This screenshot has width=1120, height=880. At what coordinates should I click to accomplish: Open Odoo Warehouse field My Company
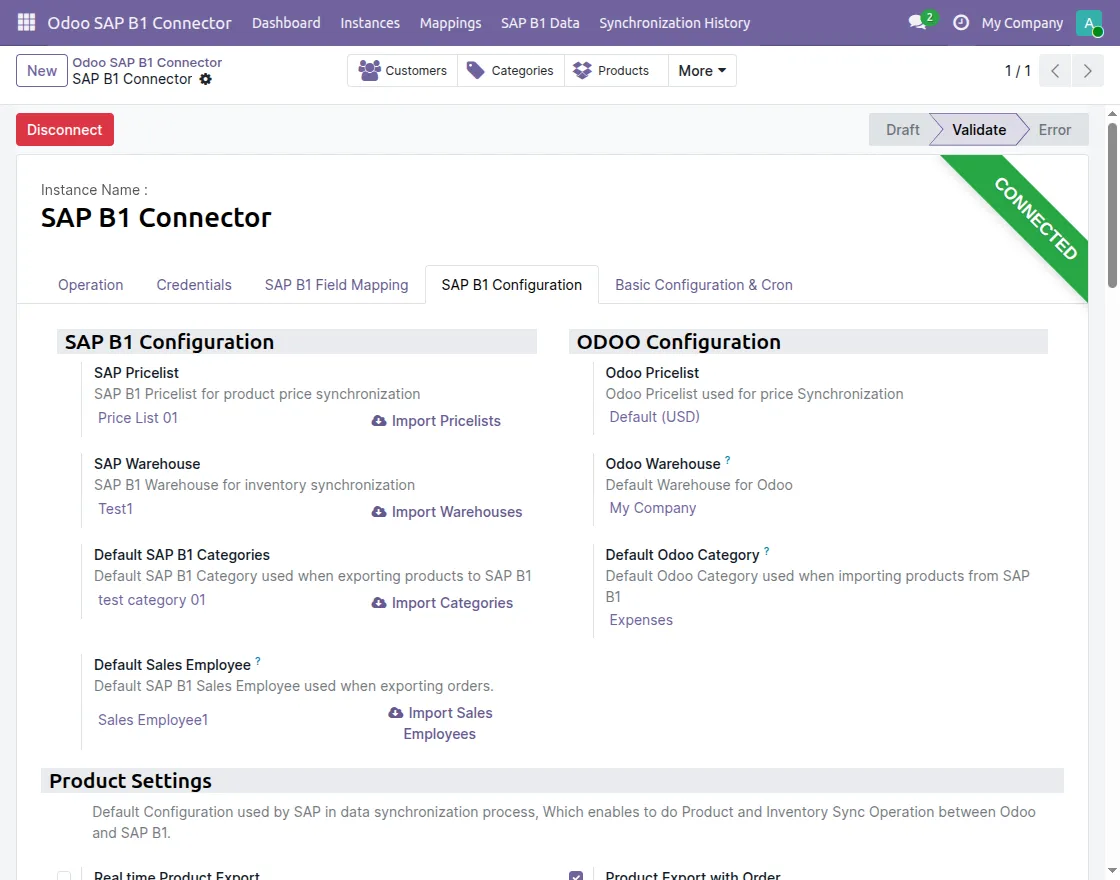tap(652, 508)
